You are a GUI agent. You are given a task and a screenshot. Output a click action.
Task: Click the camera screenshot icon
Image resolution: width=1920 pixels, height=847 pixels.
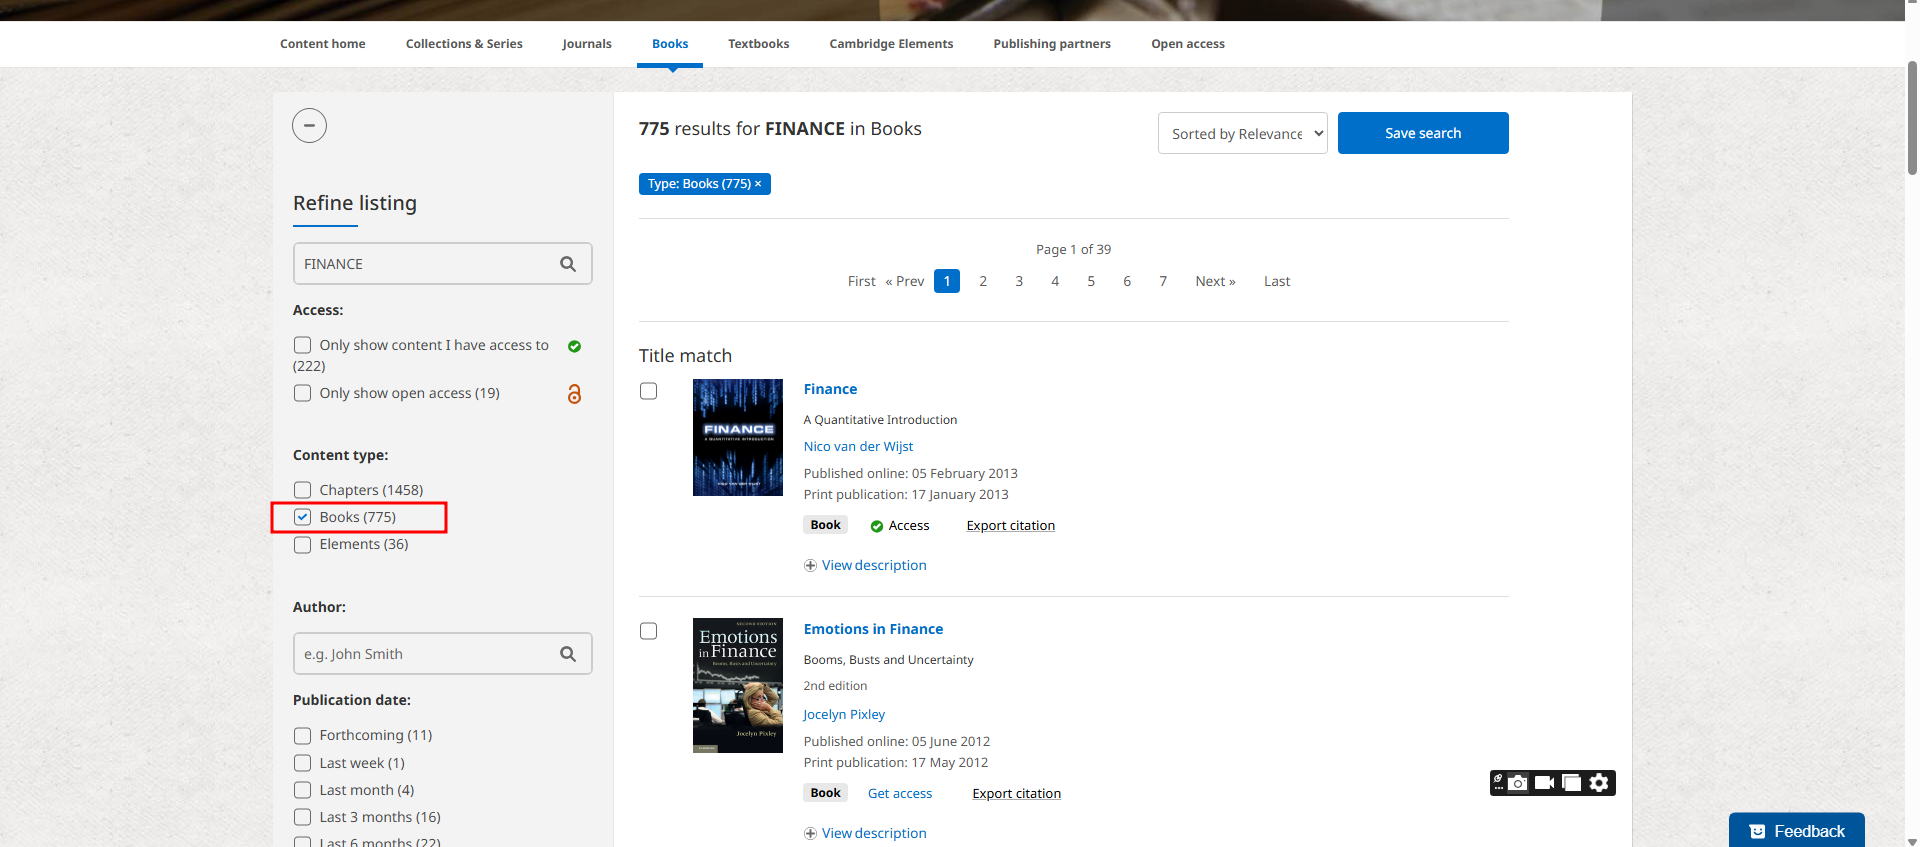click(1518, 783)
